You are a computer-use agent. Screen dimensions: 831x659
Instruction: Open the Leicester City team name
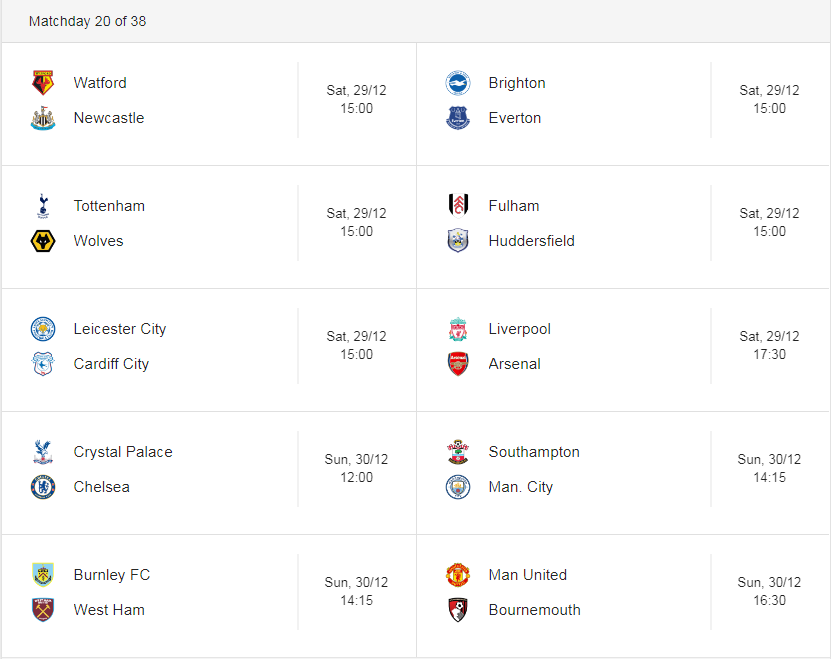(120, 329)
